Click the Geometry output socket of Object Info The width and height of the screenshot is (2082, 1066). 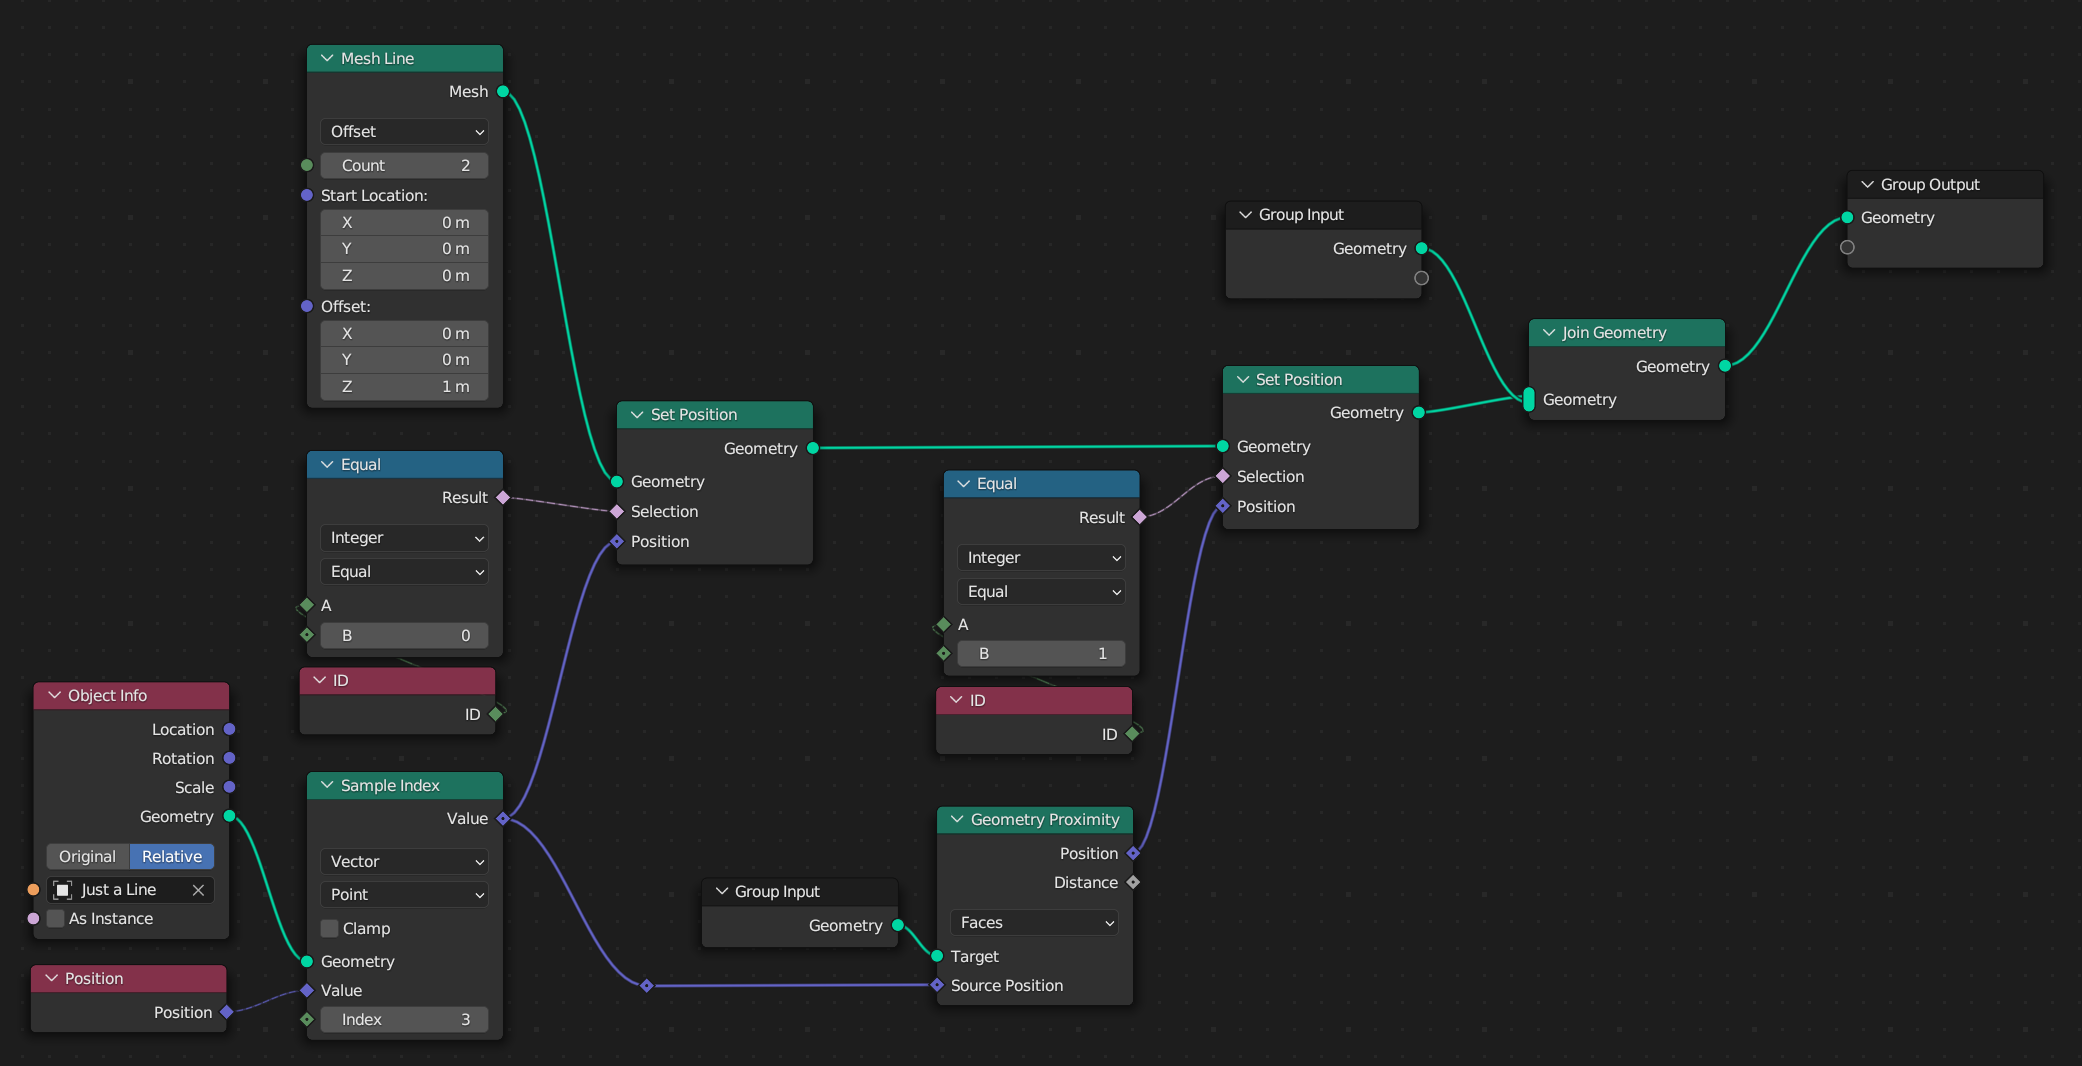click(x=229, y=816)
